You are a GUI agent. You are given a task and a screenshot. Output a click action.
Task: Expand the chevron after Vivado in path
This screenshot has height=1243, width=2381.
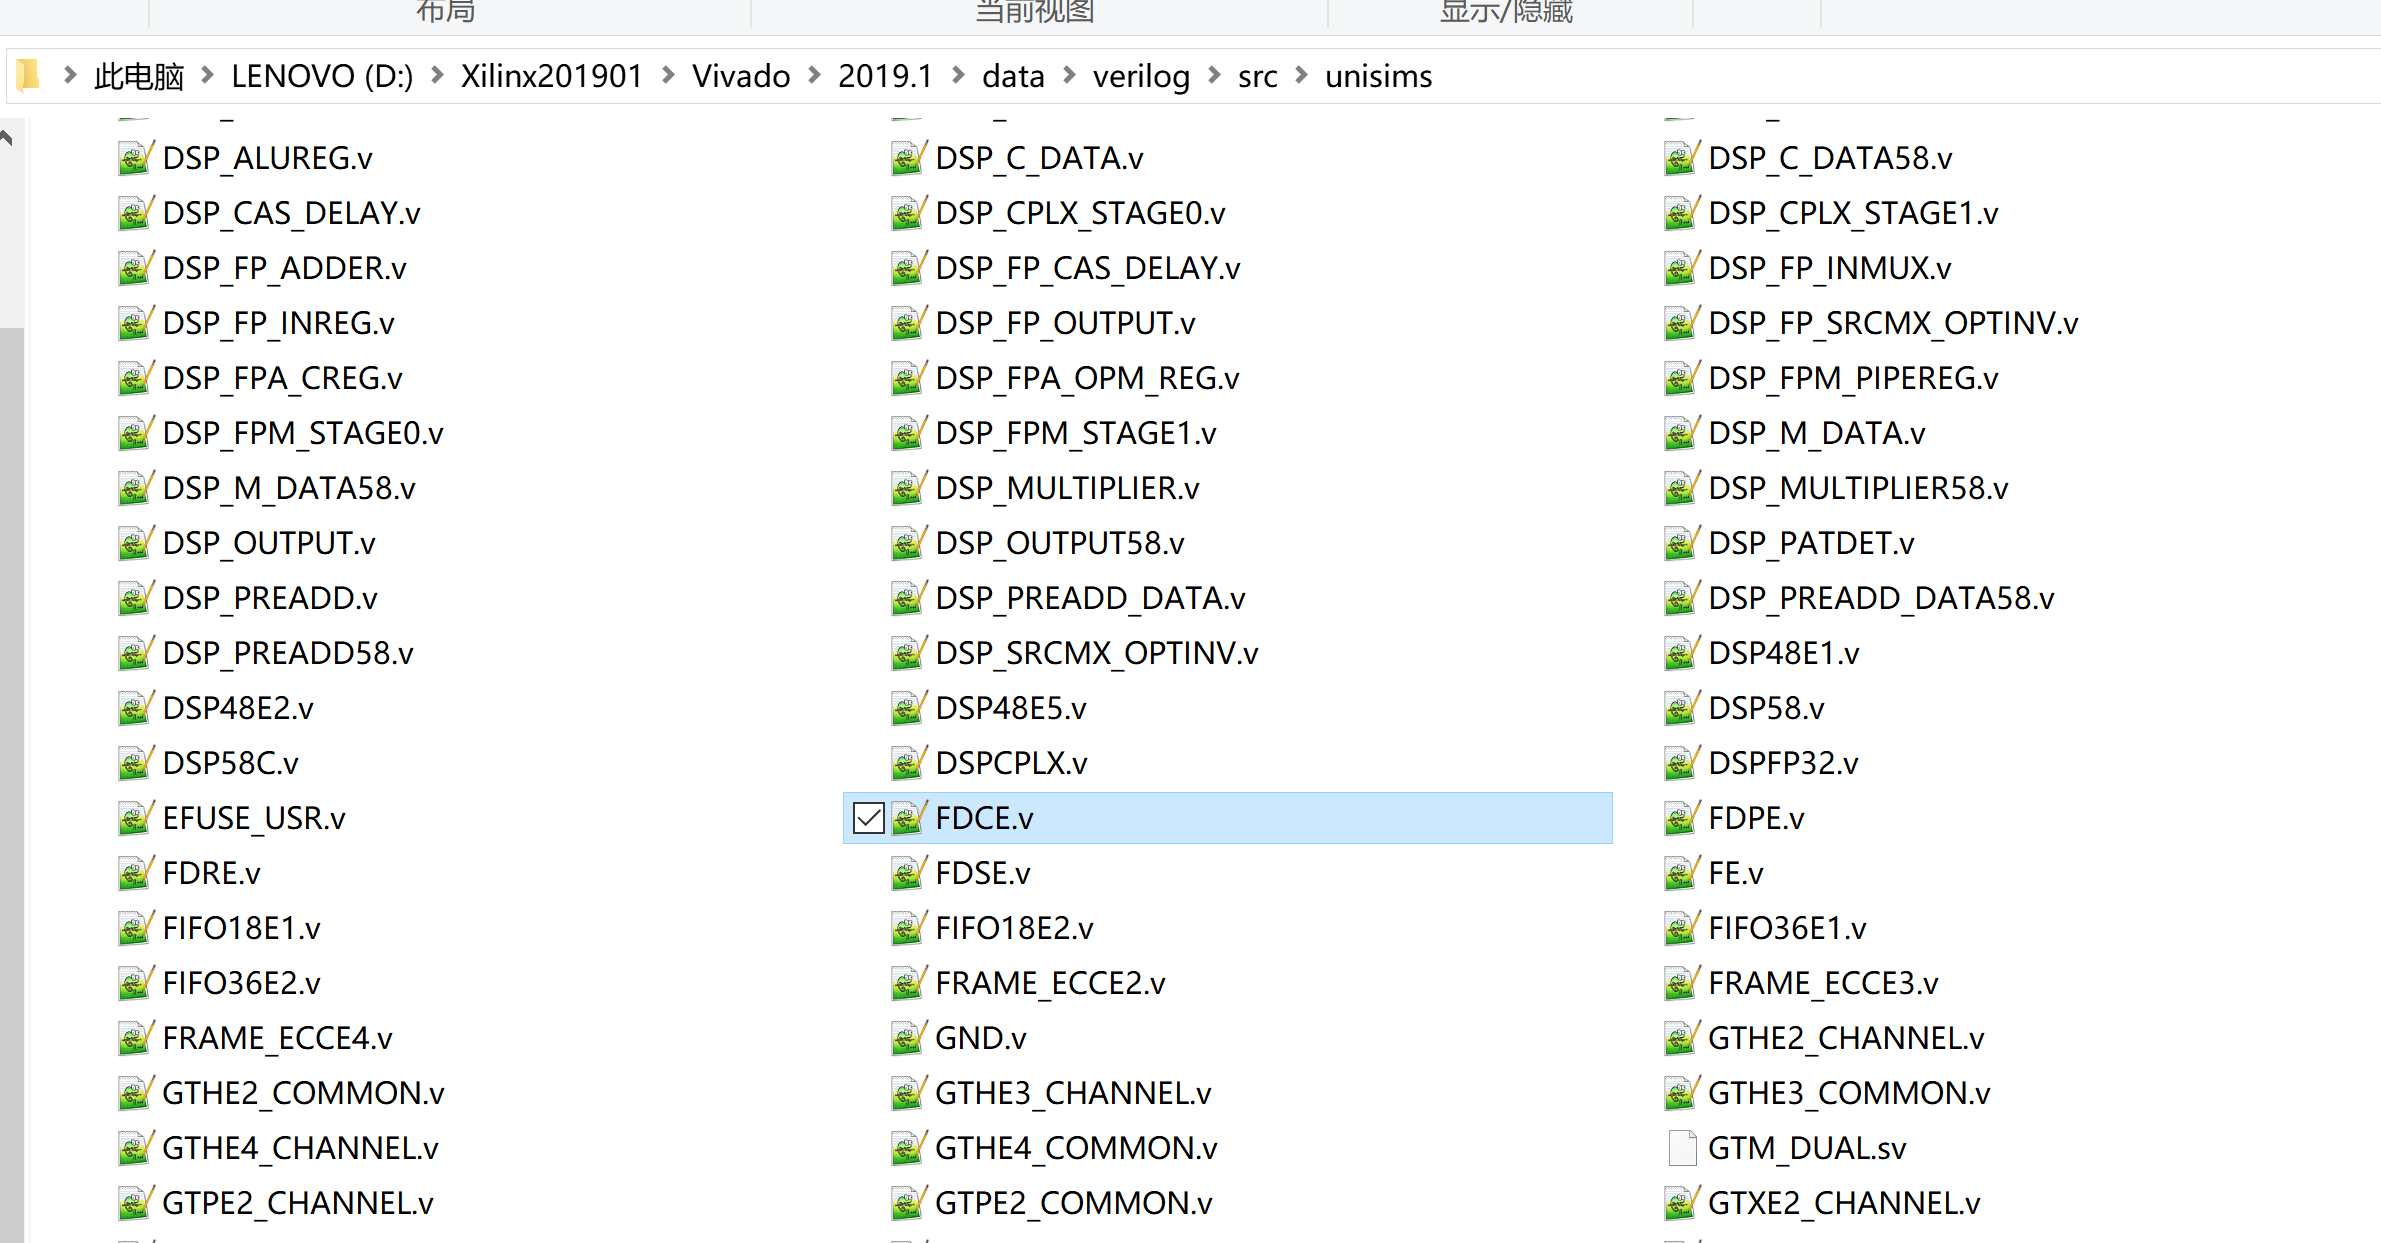[814, 75]
